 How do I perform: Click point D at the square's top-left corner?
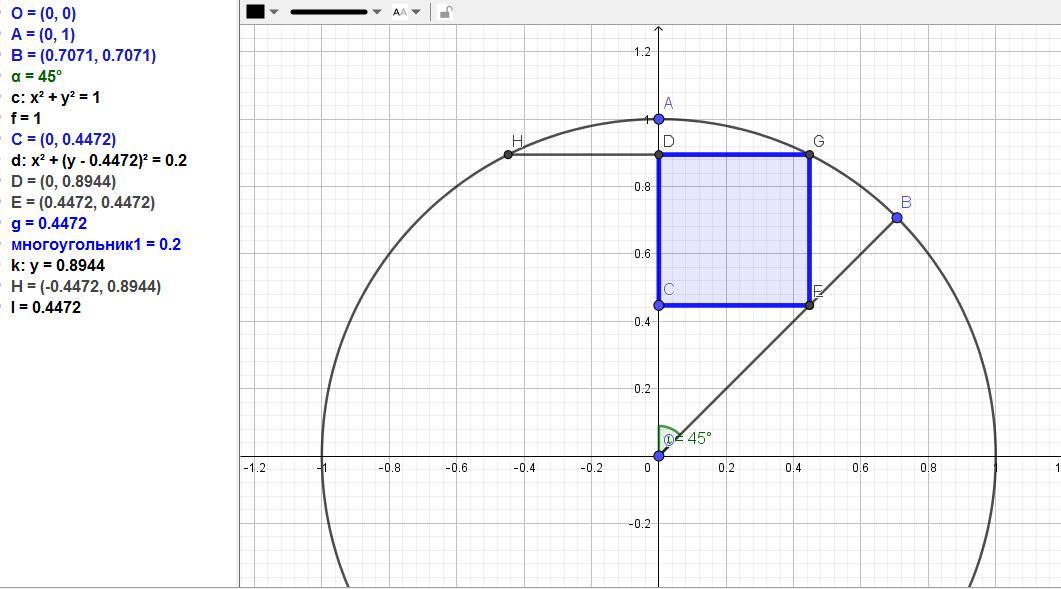pyautogui.click(x=659, y=155)
